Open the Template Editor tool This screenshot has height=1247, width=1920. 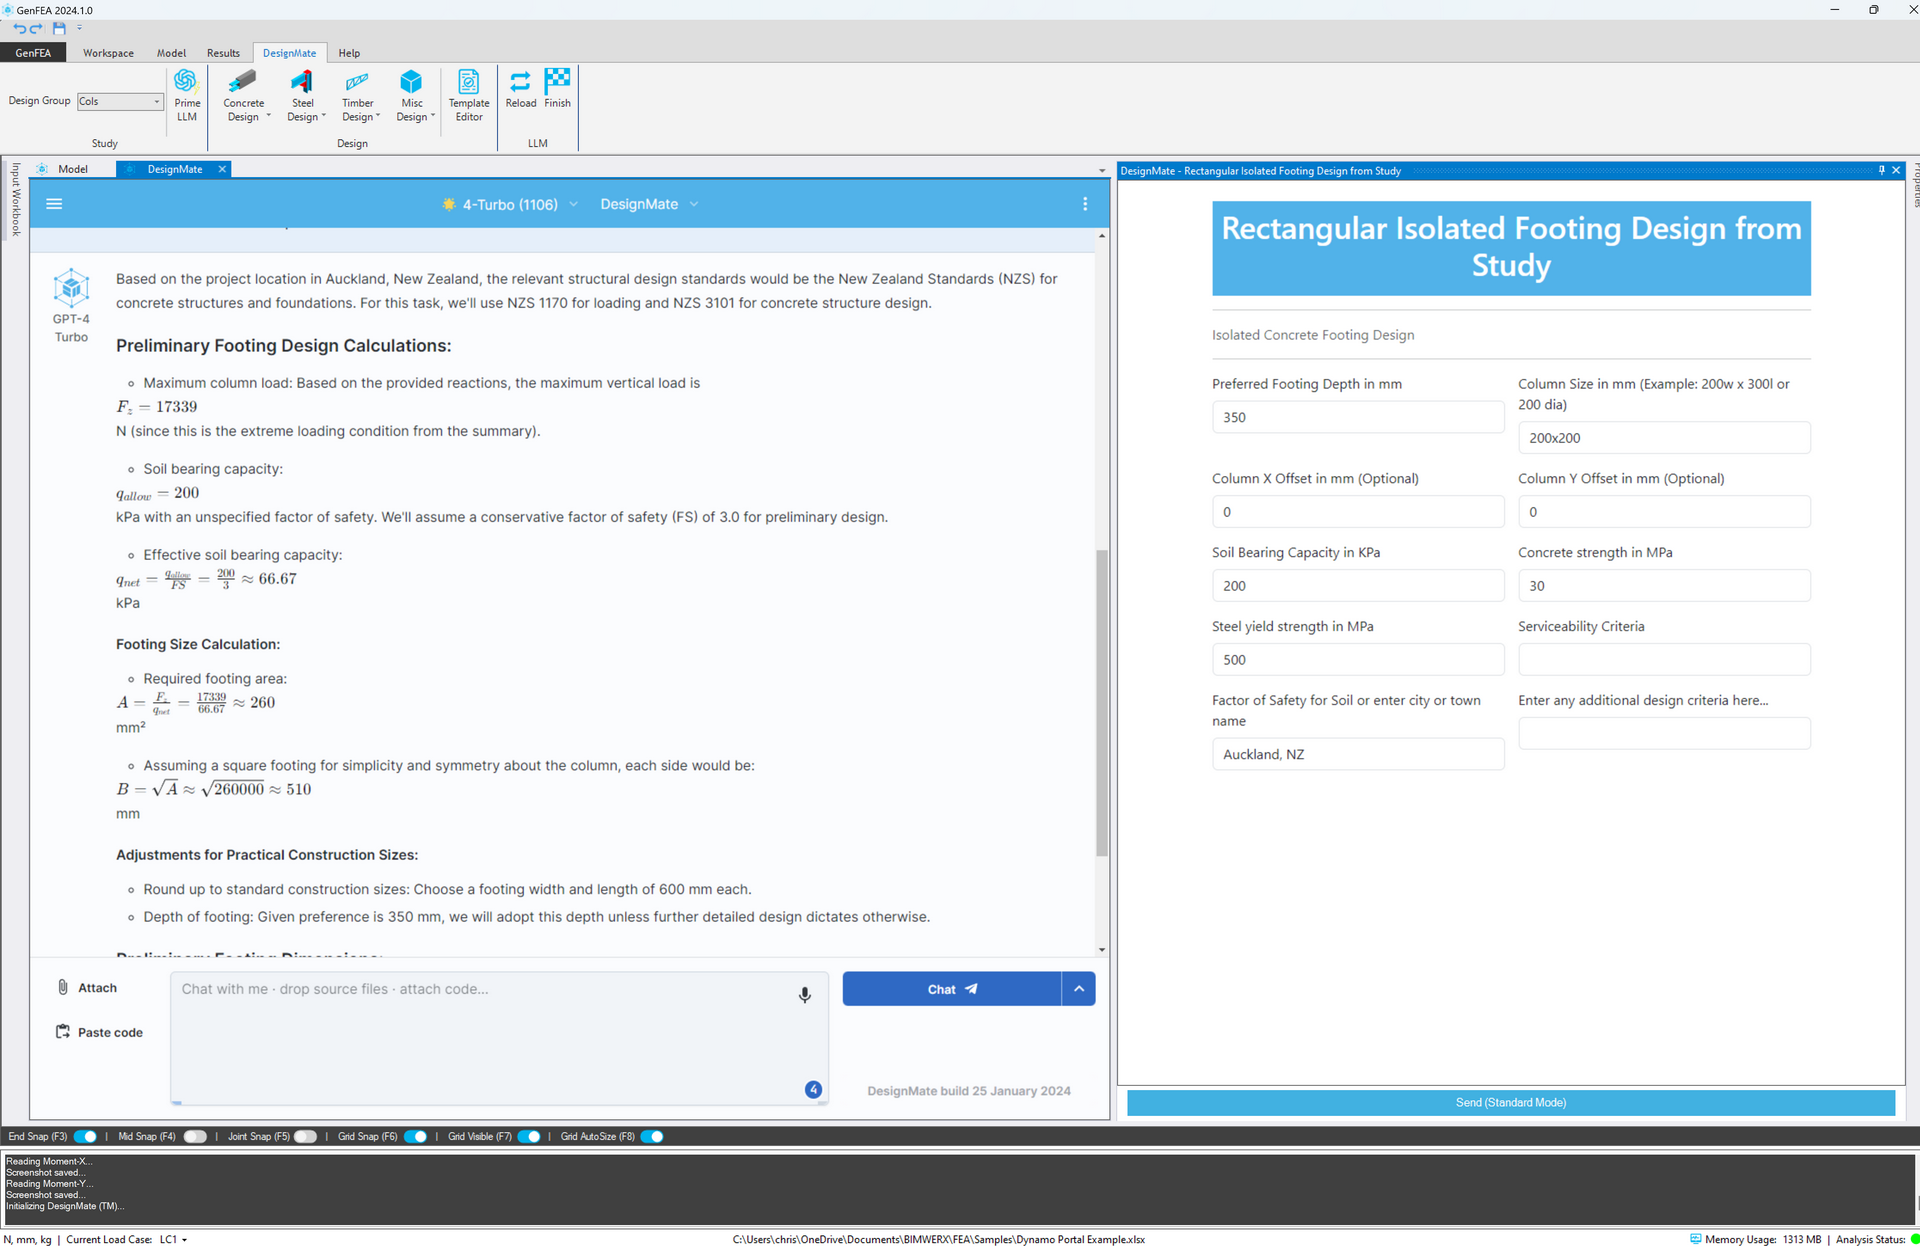[x=468, y=82]
